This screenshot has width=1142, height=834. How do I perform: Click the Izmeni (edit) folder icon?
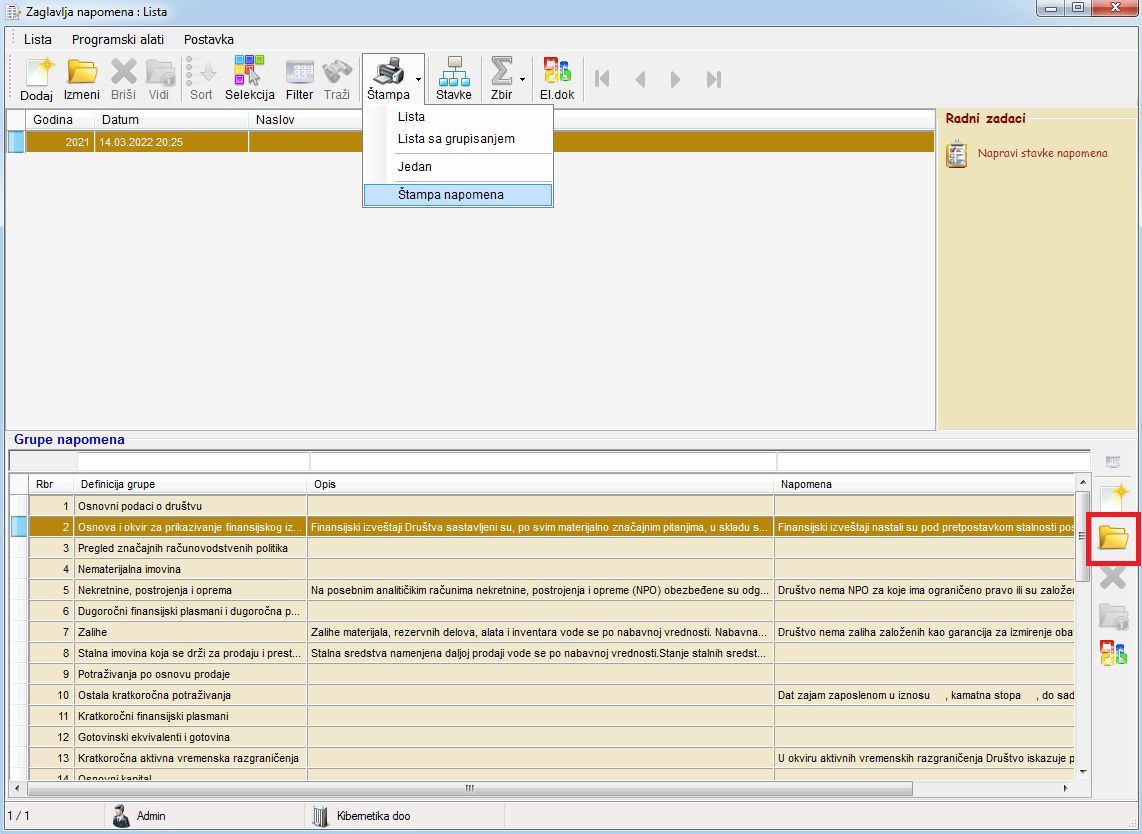[81, 78]
